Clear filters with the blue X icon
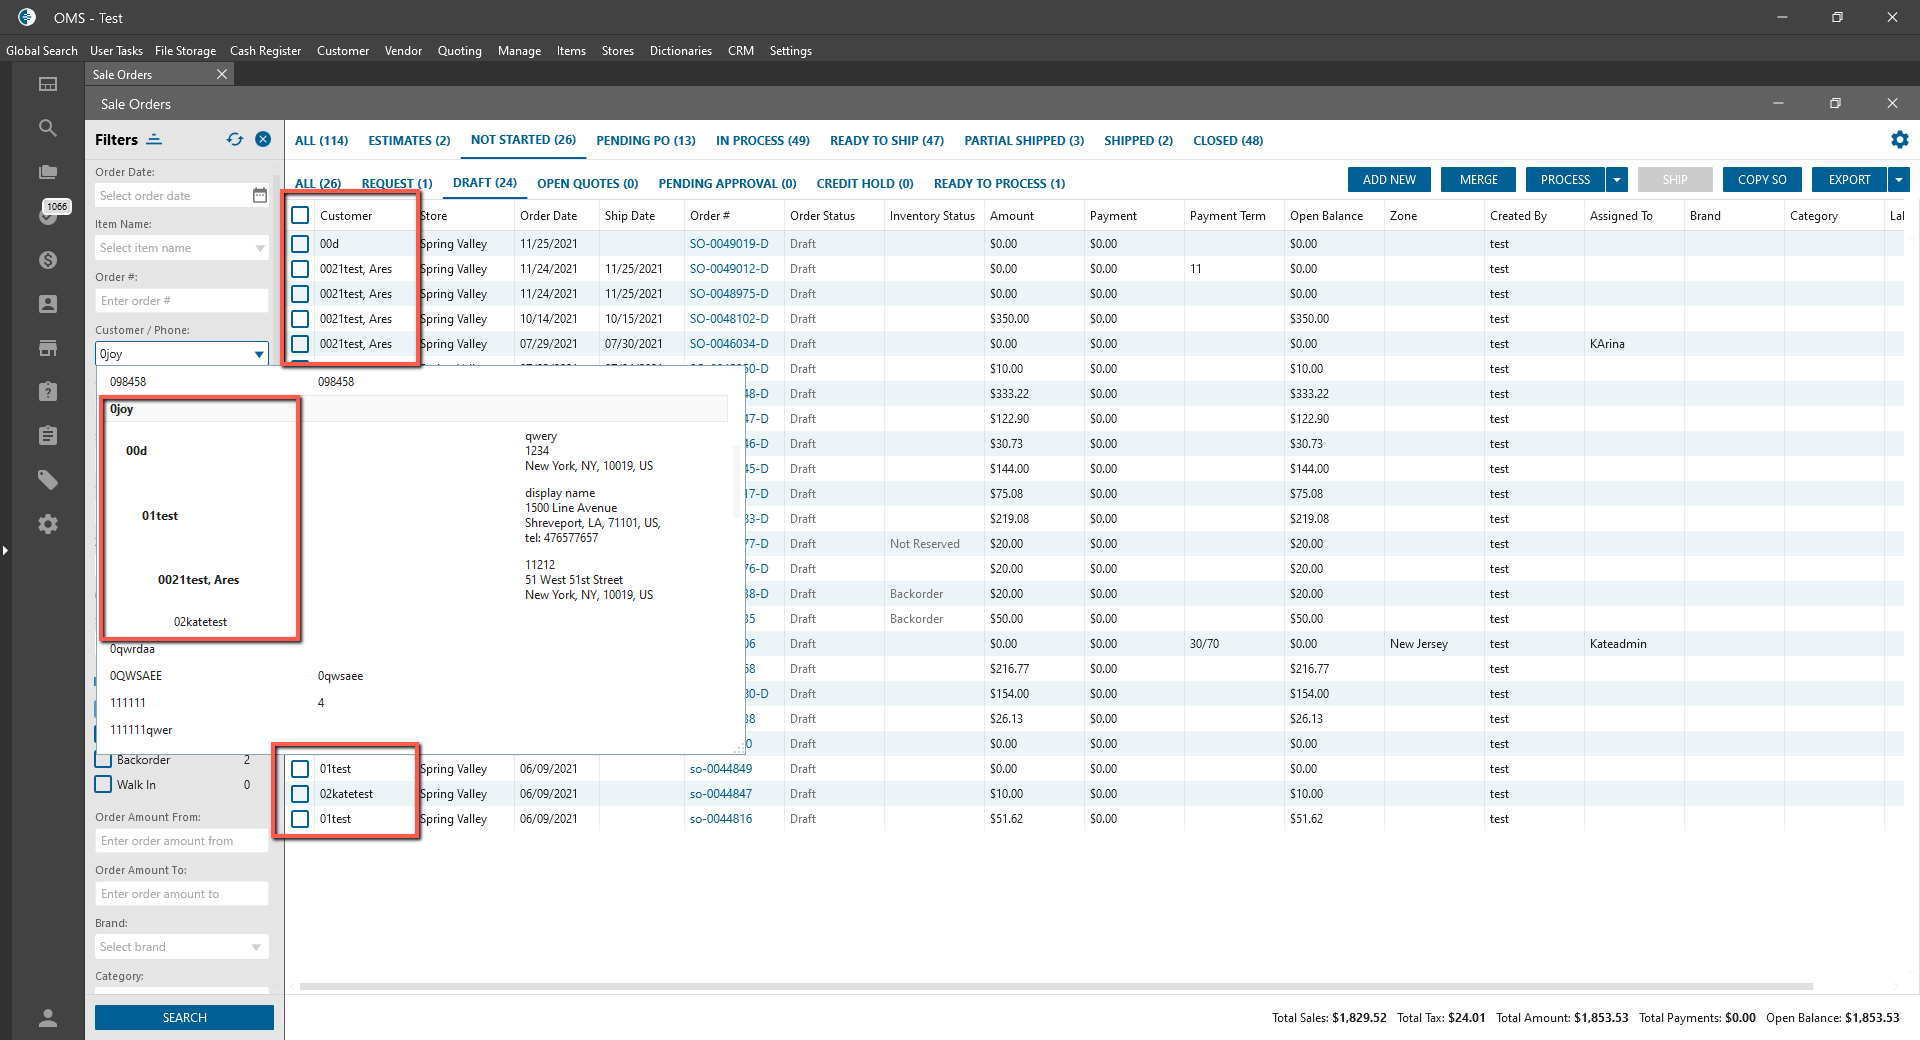The width and height of the screenshot is (1920, 1040). 263,140
